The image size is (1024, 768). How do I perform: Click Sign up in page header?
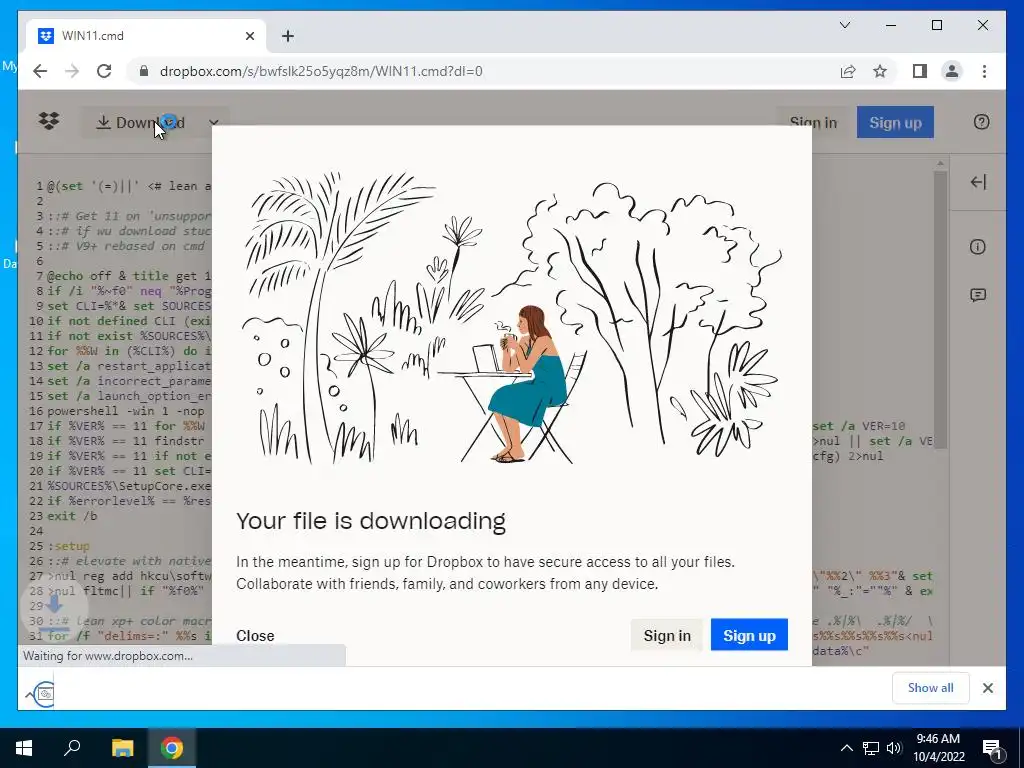tap(895, 123)
